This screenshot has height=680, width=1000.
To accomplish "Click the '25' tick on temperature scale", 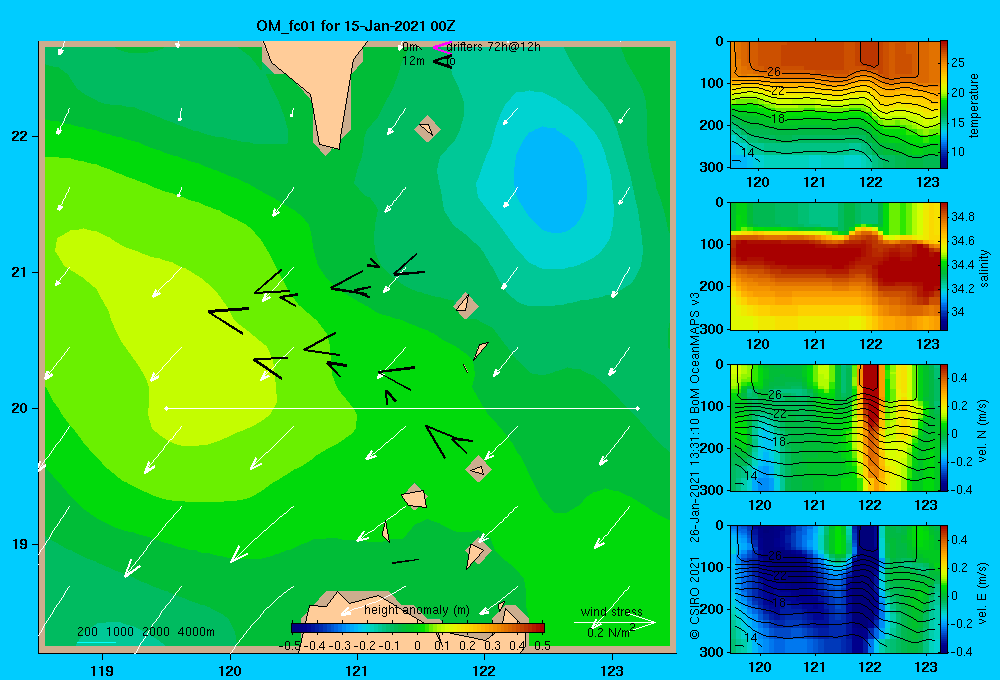I will click(x=958, y=63).
